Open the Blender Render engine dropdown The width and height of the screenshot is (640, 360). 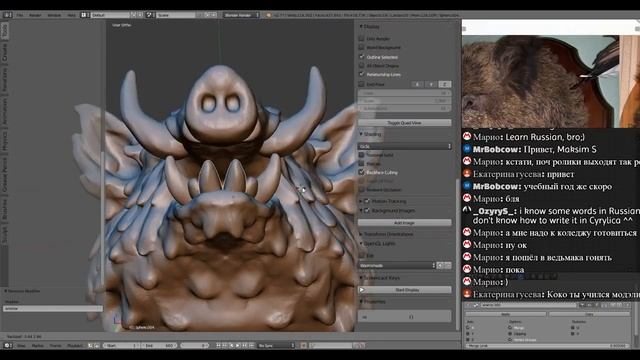241,15
